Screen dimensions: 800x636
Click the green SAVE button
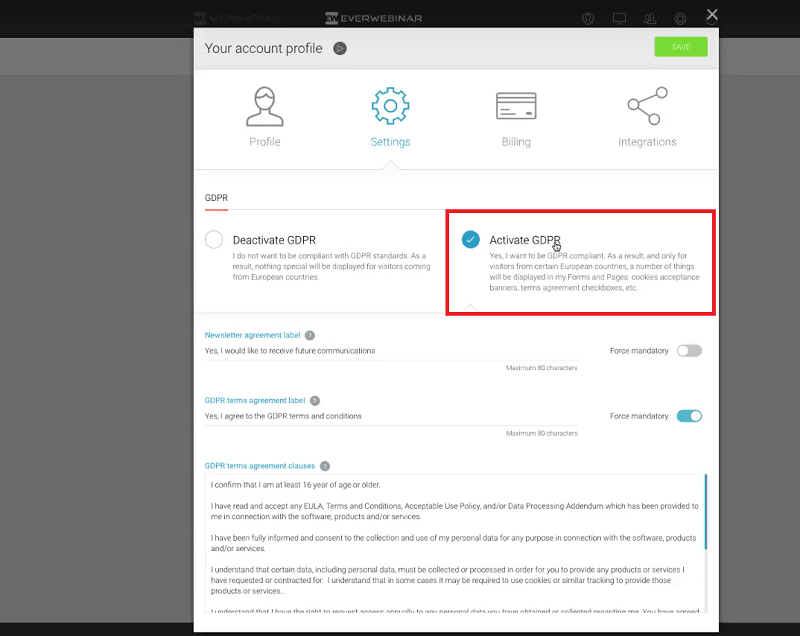681,47
